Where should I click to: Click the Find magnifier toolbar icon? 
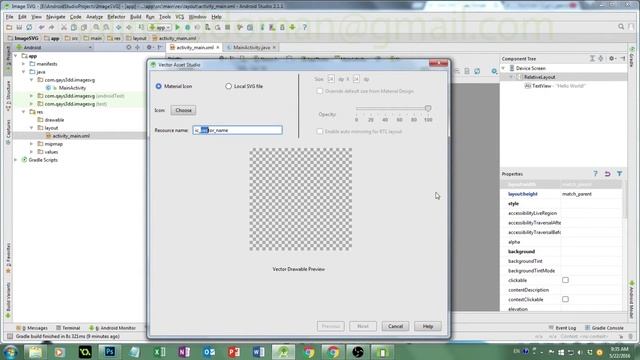click(x=96, y=27)
